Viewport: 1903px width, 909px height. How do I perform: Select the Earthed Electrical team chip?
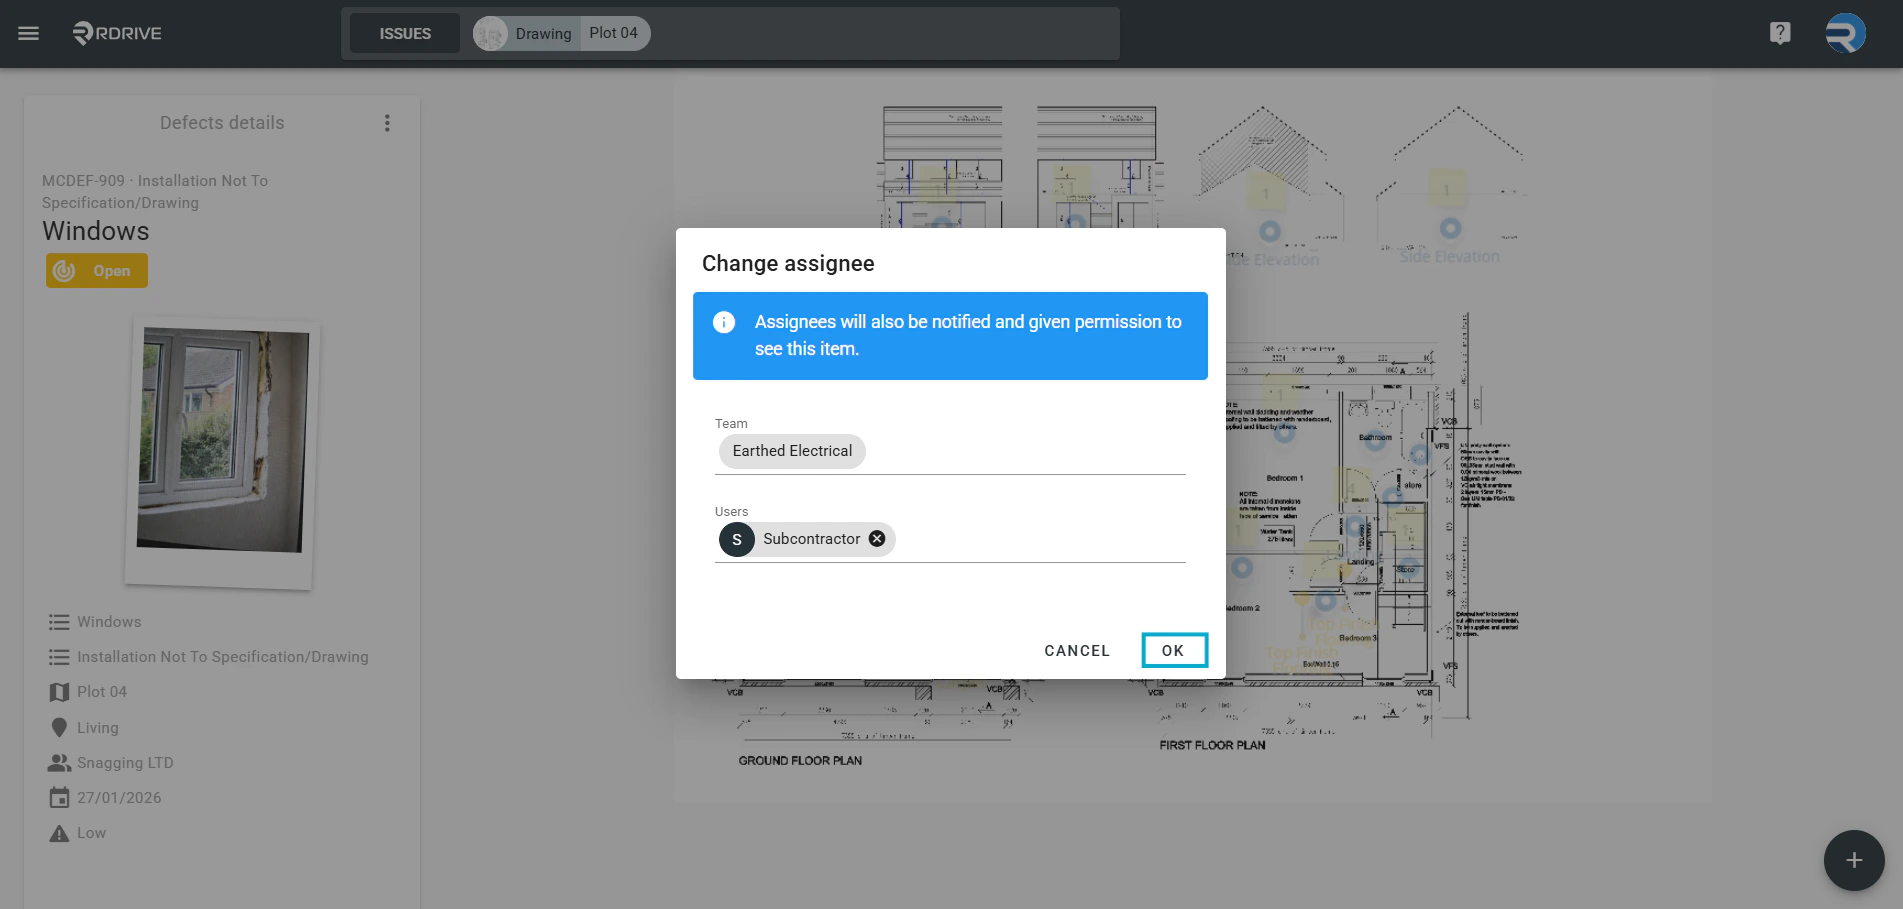tap(791, 451)
